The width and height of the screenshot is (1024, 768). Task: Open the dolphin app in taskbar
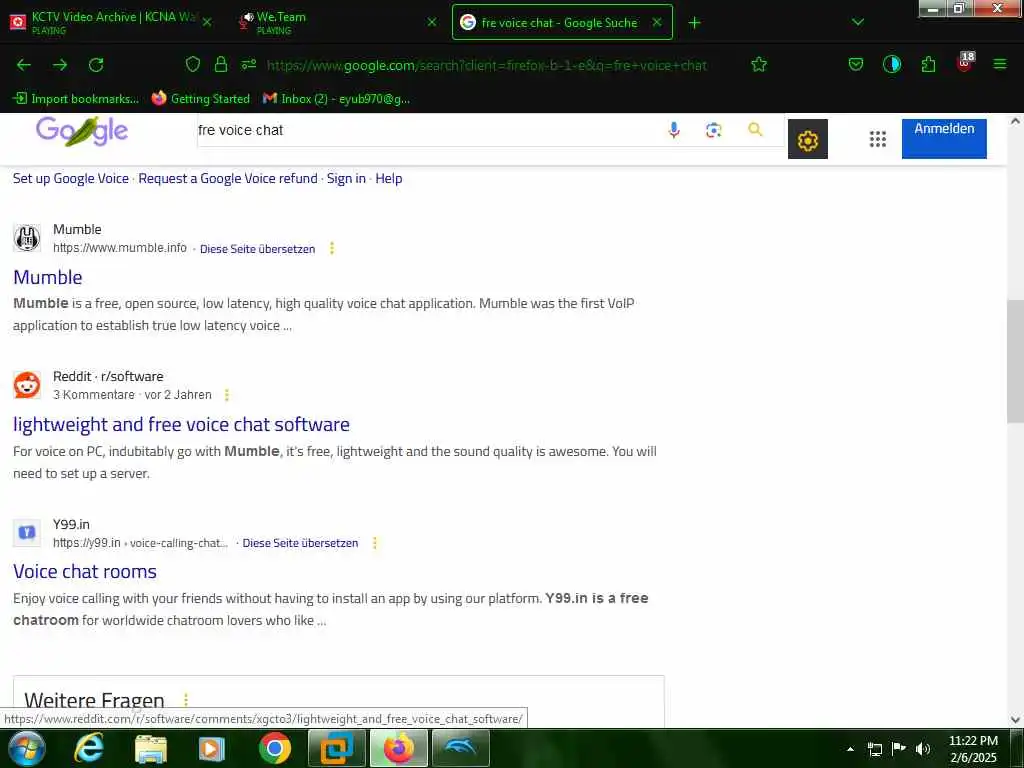click(x=461, y=748)
